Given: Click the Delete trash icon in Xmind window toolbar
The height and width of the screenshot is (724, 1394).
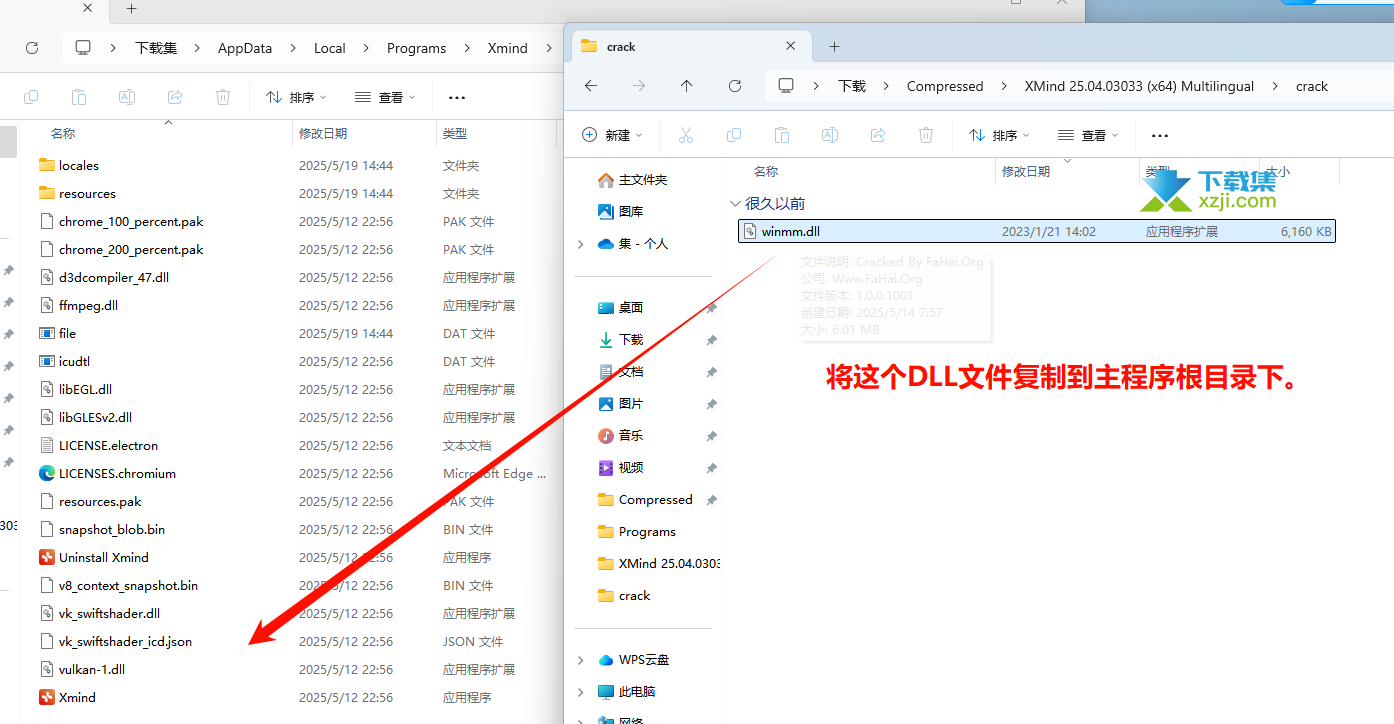Looking at the screenshot, I should pos(223,97).
